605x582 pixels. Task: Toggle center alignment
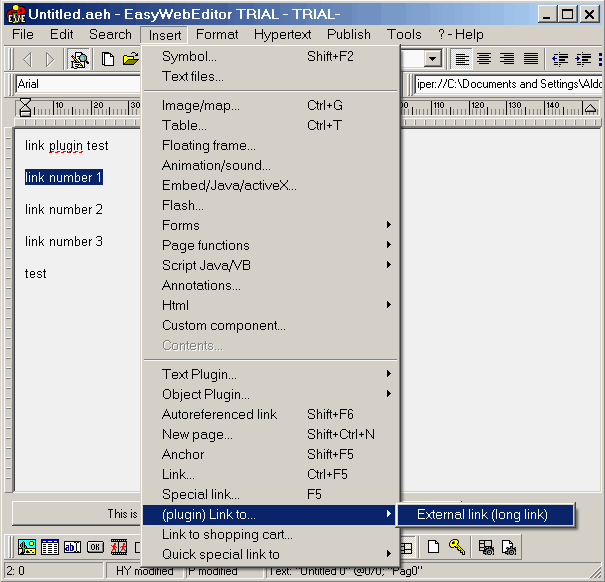pos(484,59)
